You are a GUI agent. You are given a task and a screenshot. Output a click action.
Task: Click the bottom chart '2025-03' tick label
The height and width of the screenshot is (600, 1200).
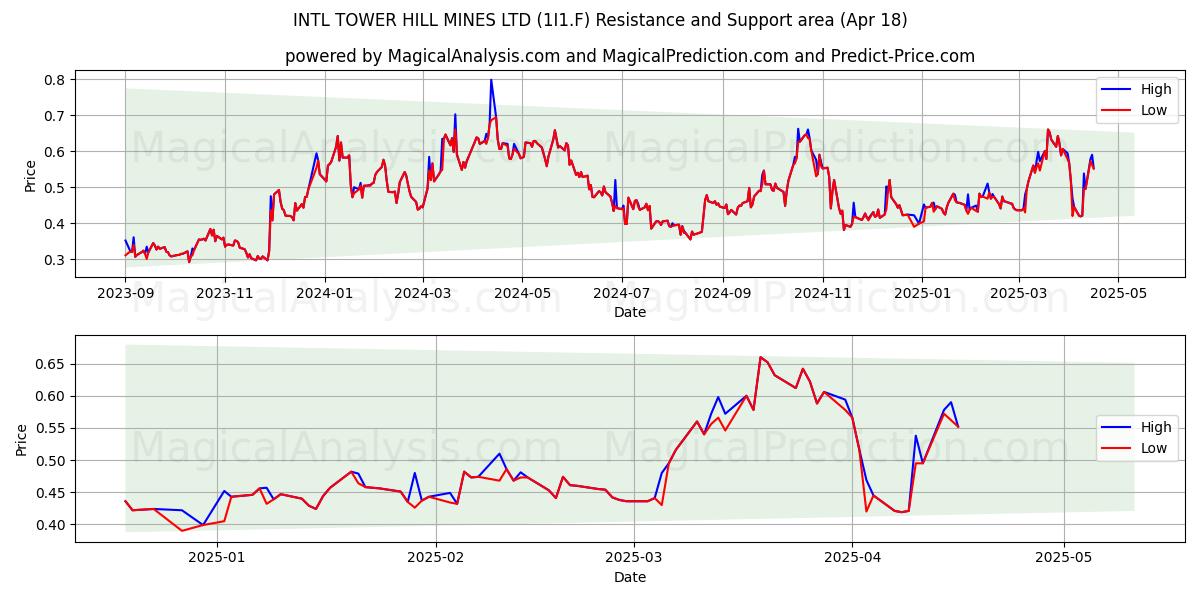point(635,559)
